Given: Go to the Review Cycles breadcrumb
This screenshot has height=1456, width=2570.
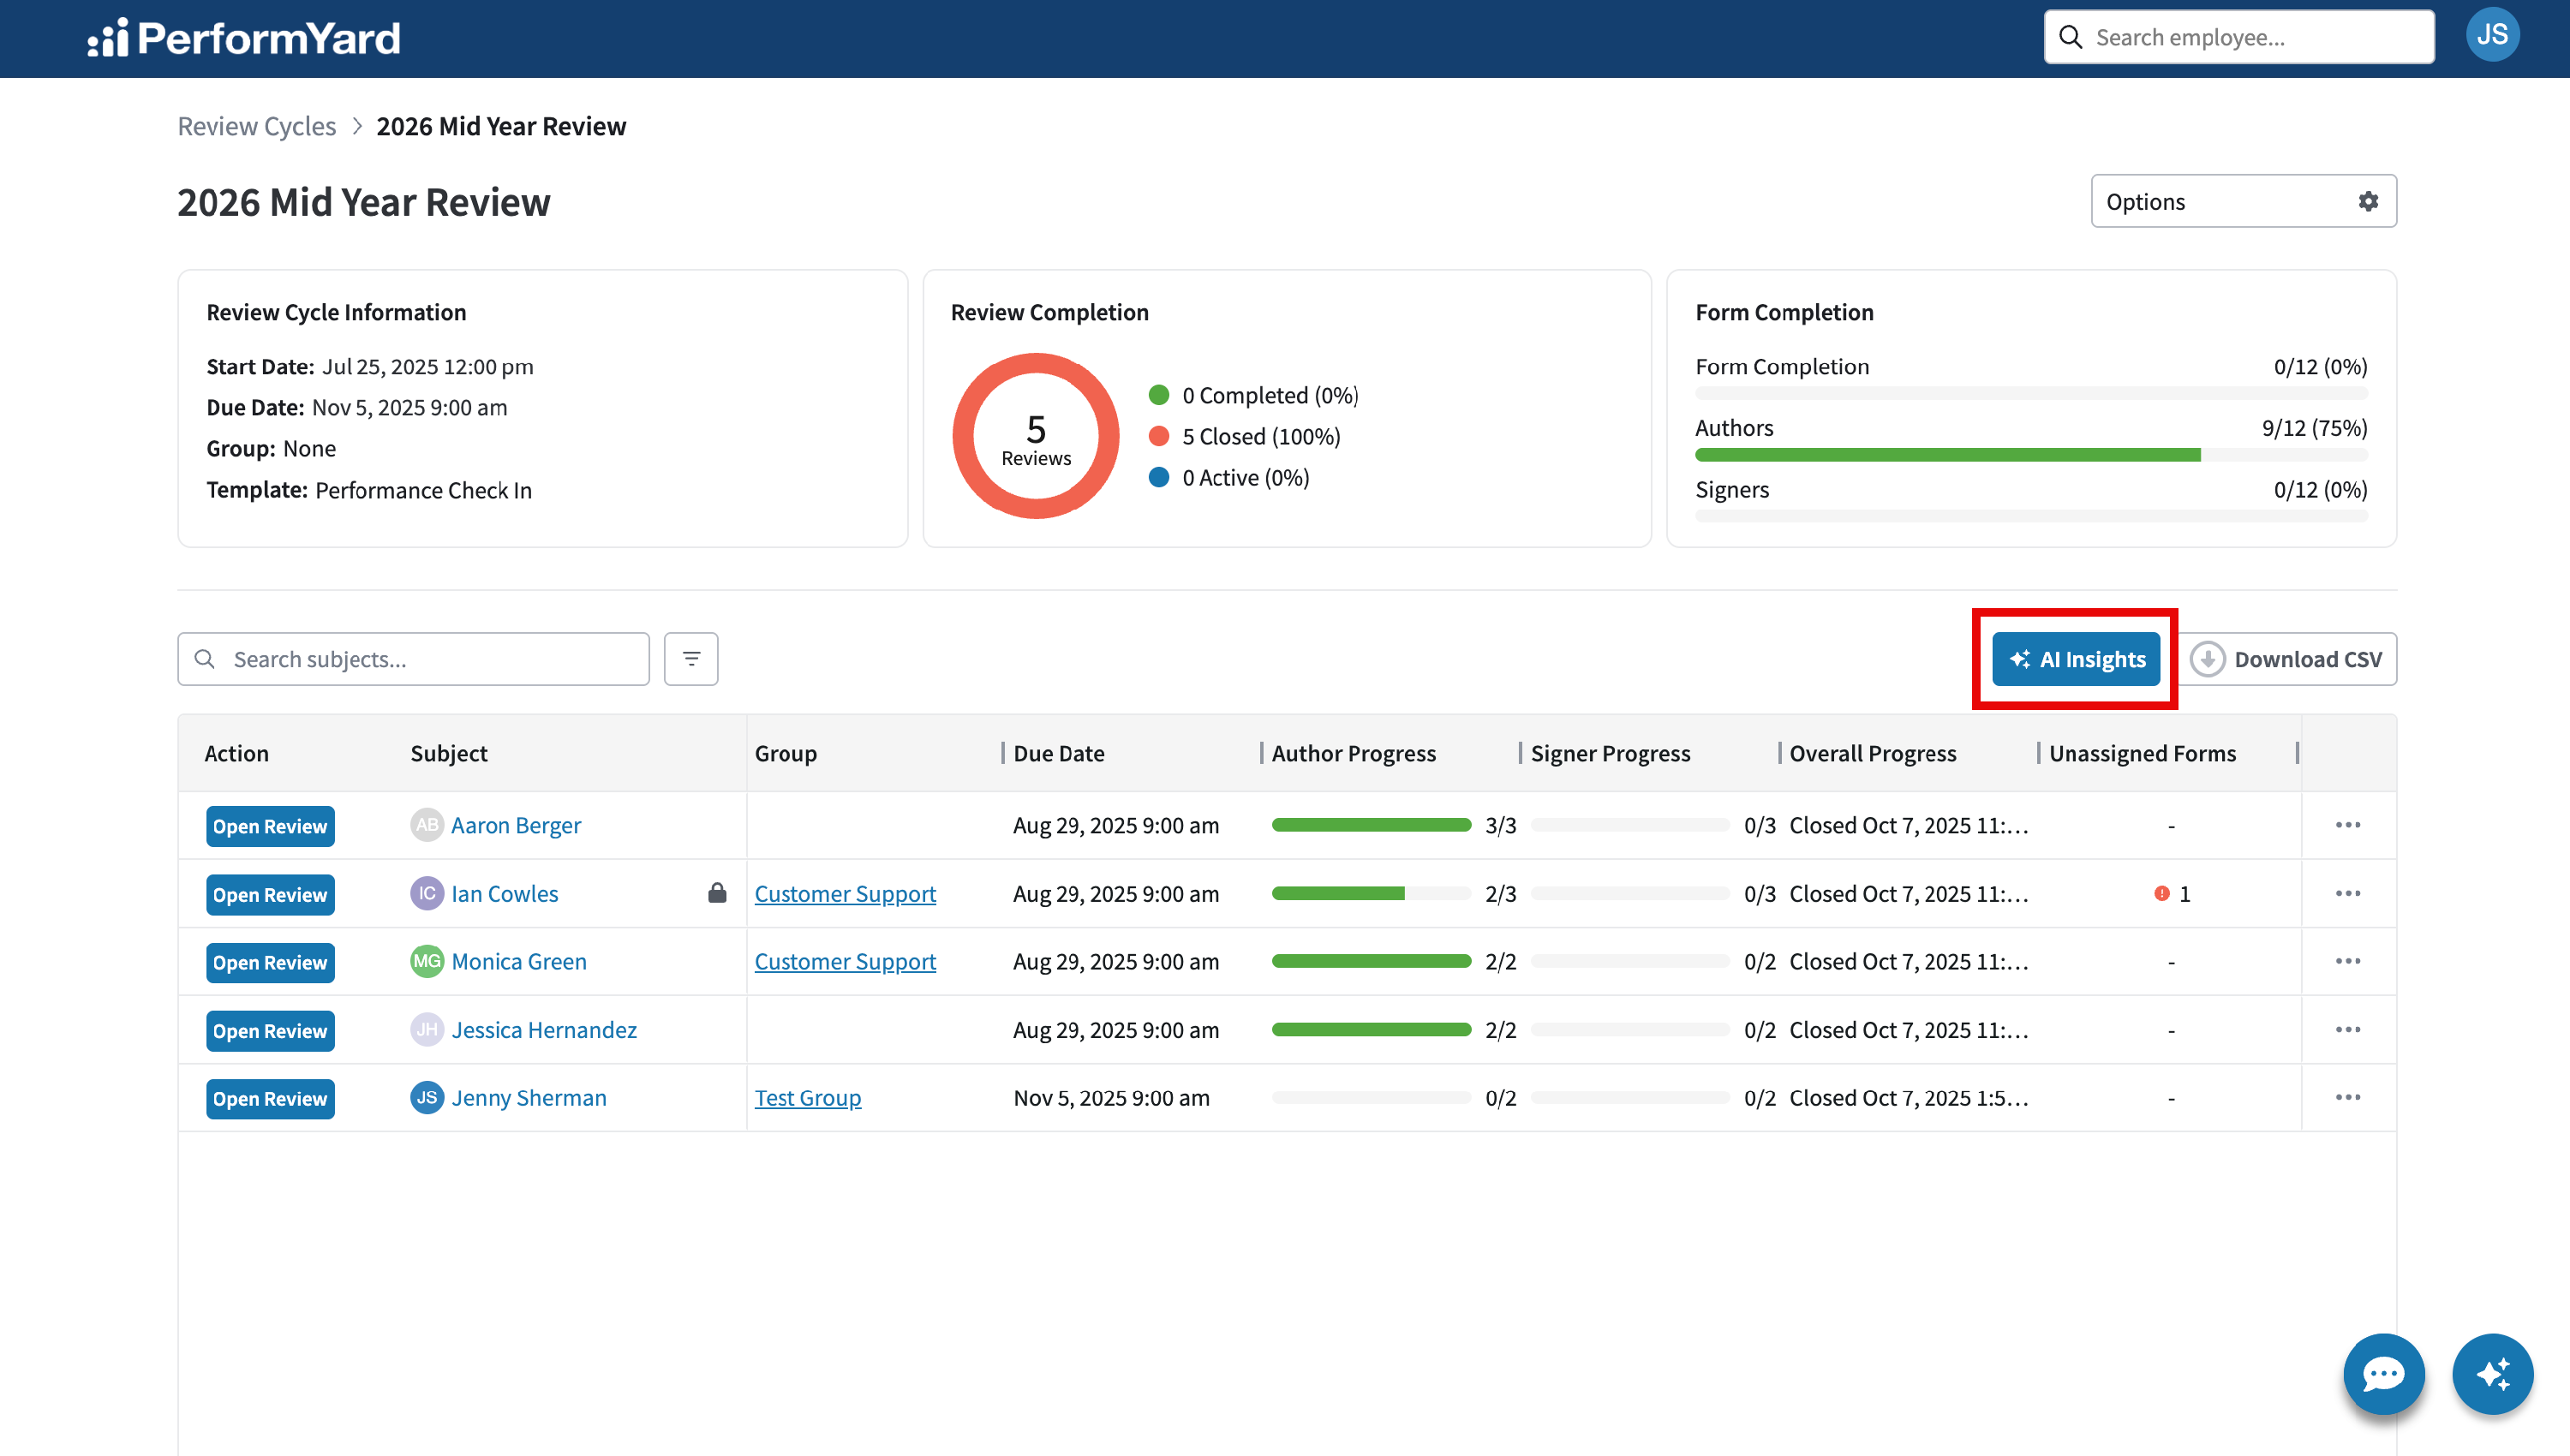Looking at the screenshot, I should point(257,126).
